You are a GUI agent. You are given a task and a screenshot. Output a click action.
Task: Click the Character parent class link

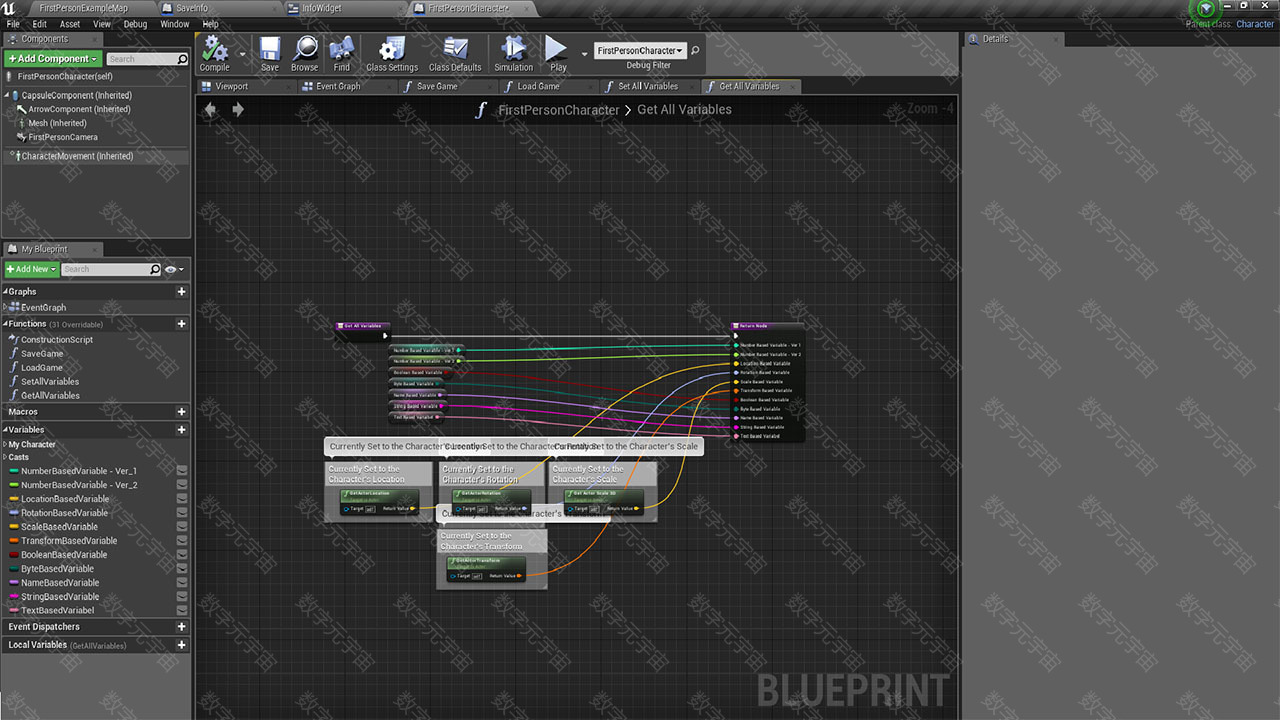click(1255, 24)
